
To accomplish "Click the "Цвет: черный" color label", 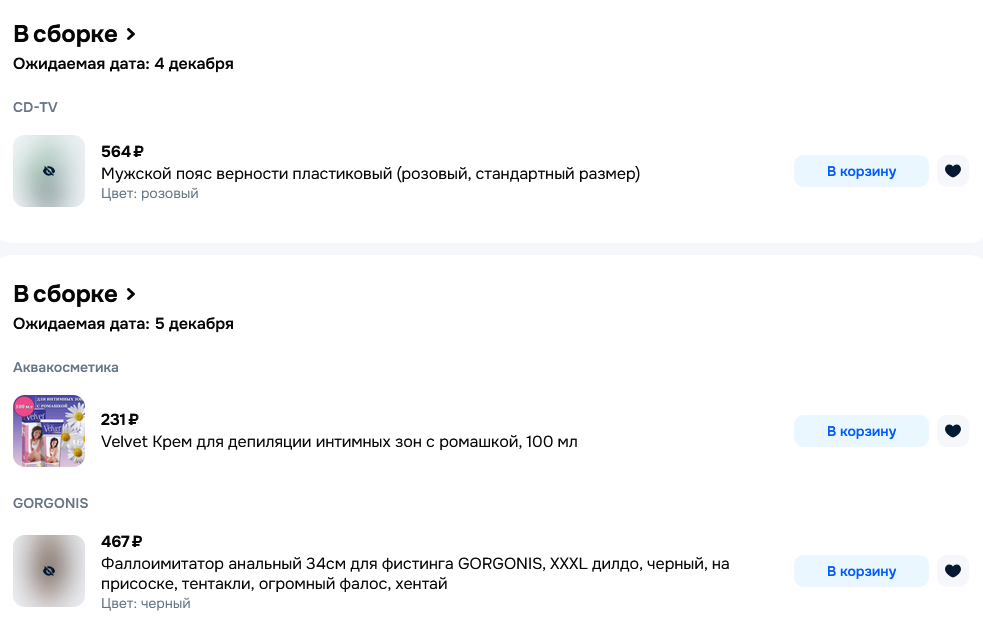I will tap(146, 604).
